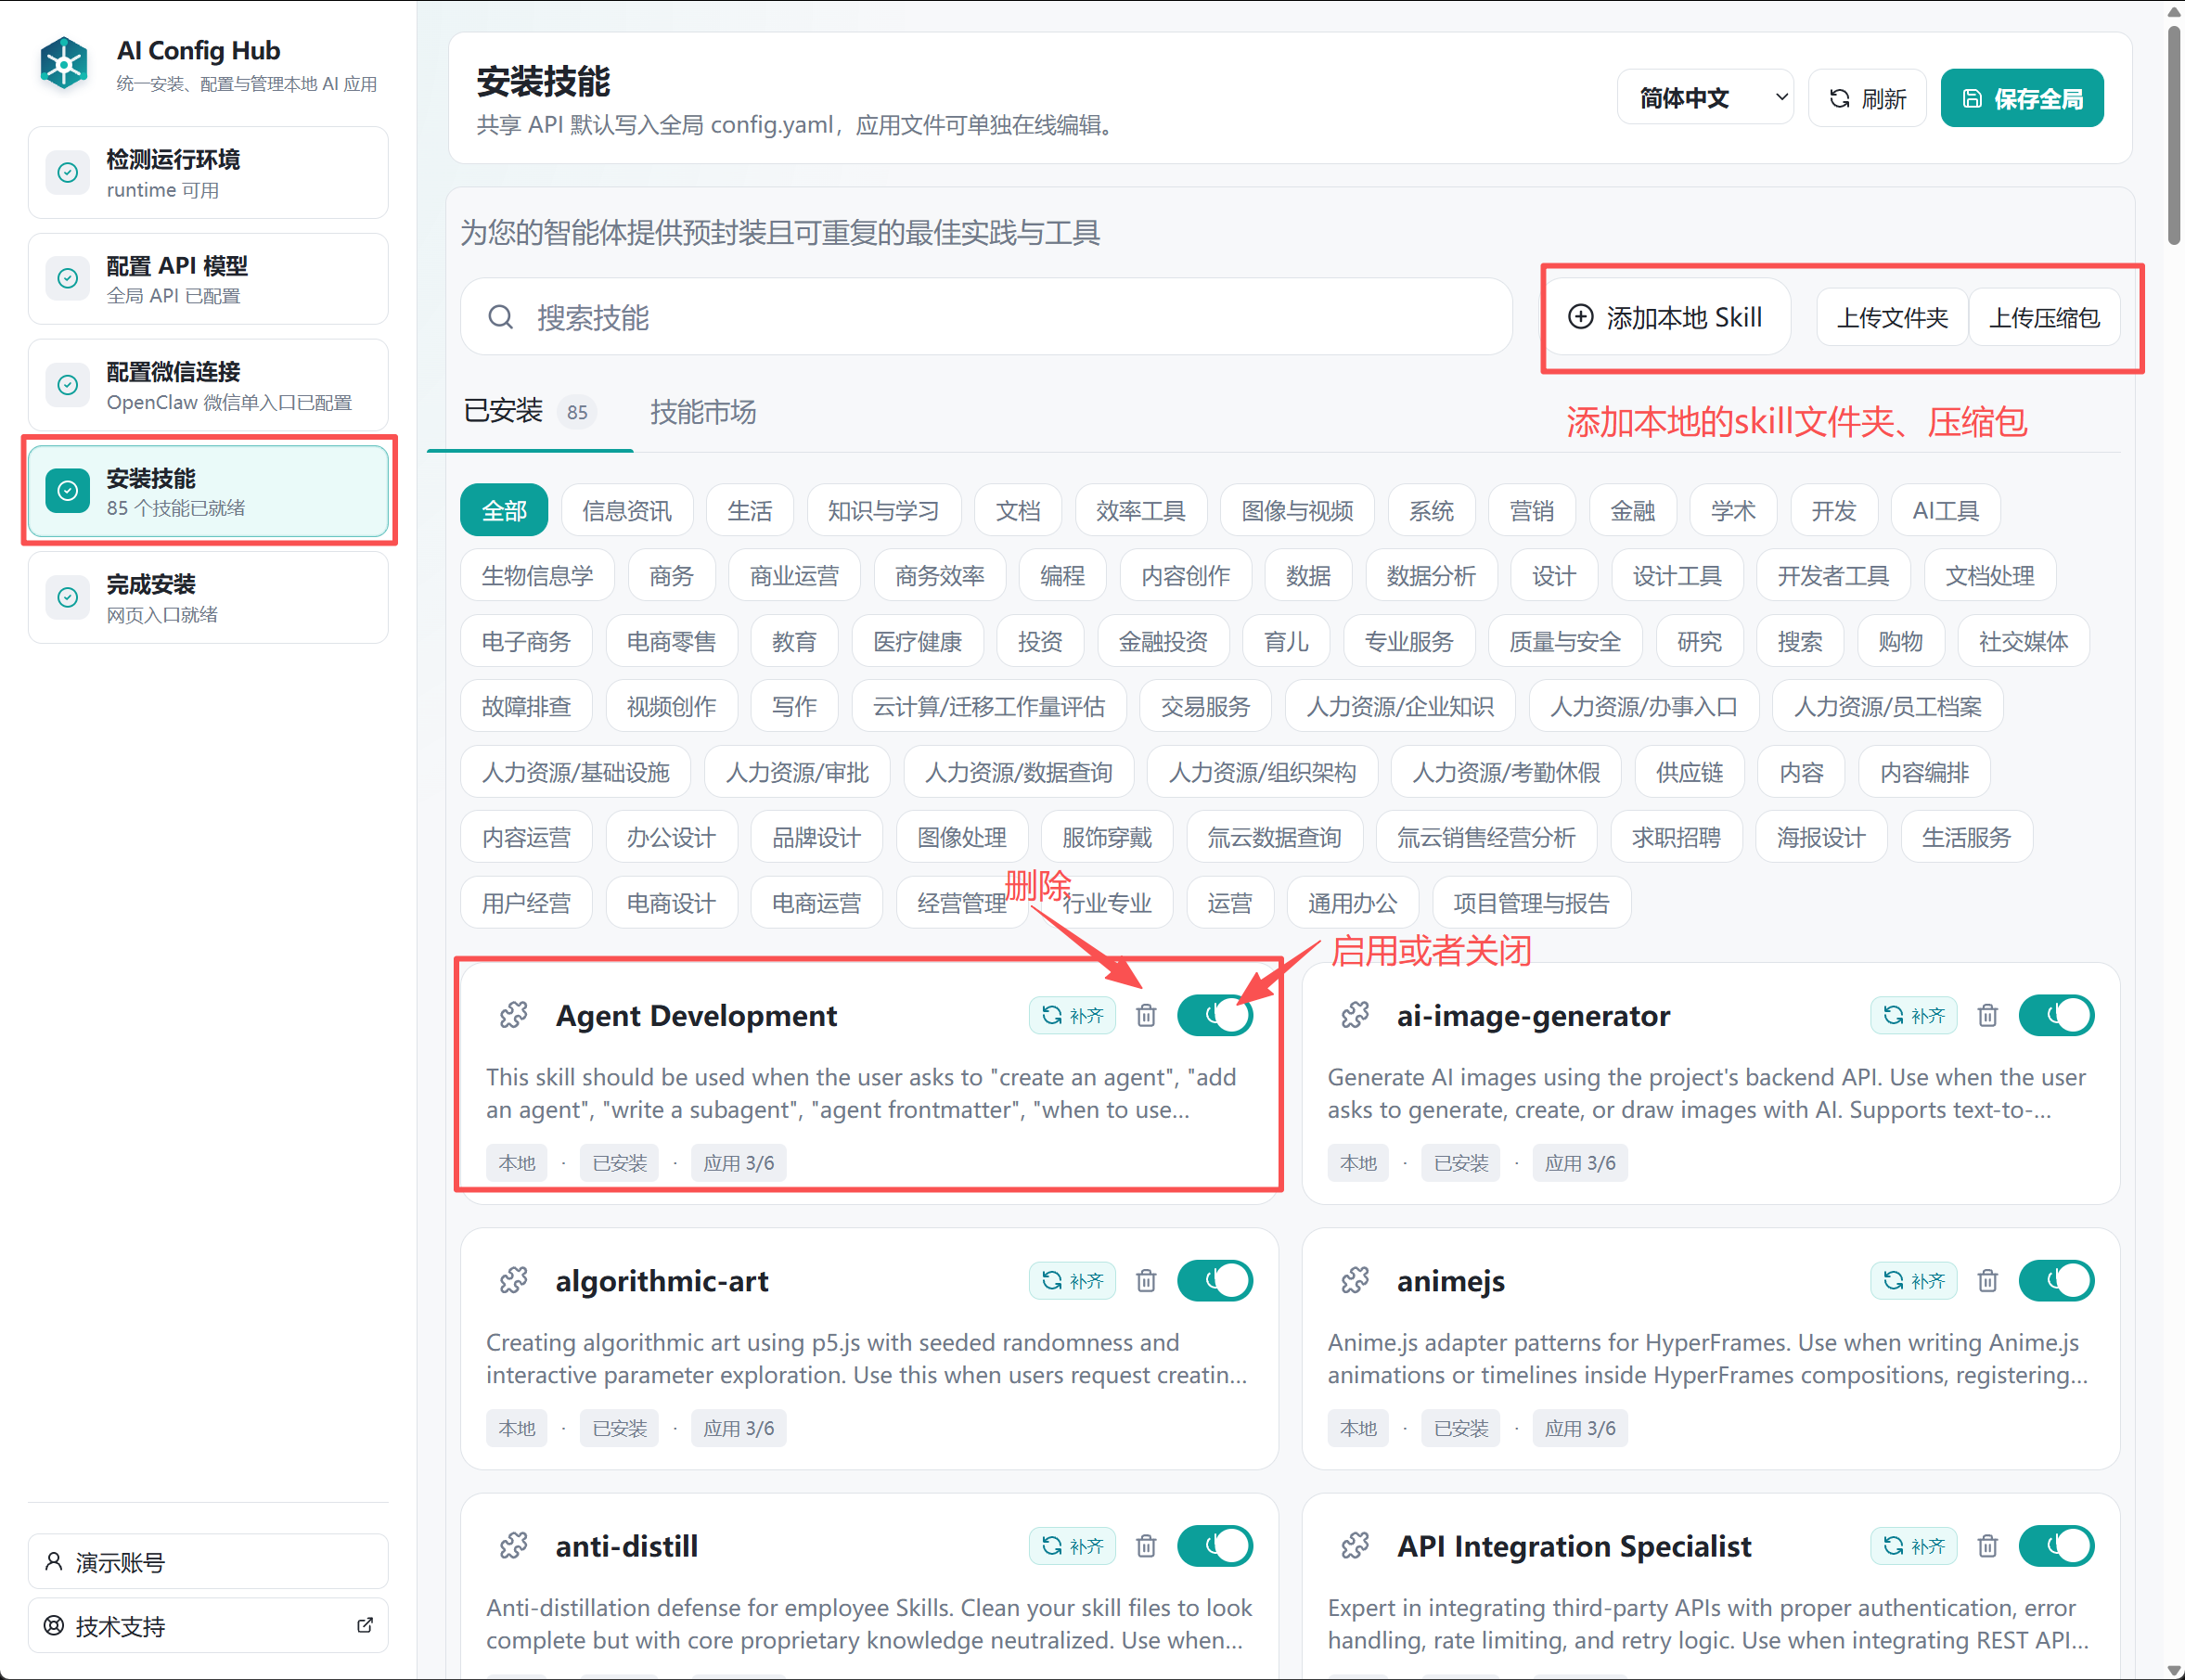Toggle Agent Development skill off
The width and height of the screenshot is (2185, 1680).
click(x=1215, y=1016)
